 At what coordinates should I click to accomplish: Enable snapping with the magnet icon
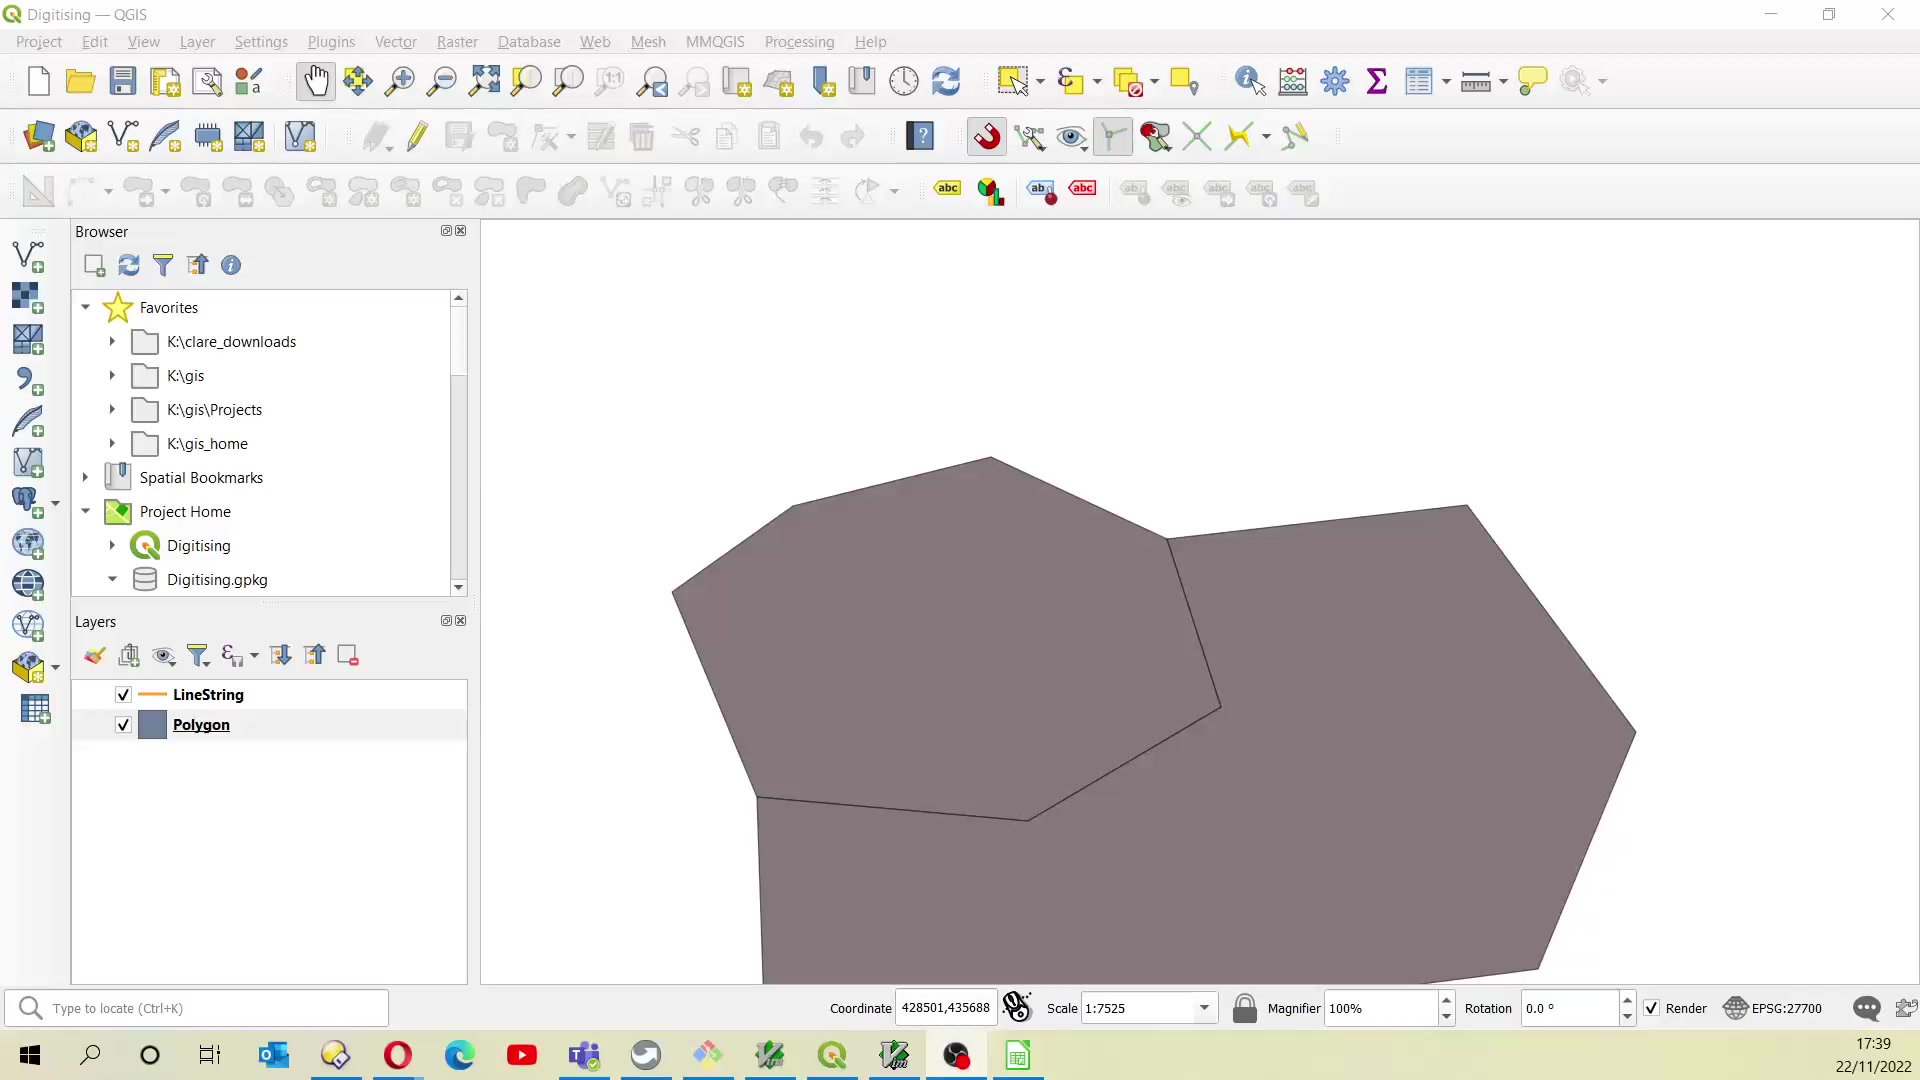click(x=986, y=137)
